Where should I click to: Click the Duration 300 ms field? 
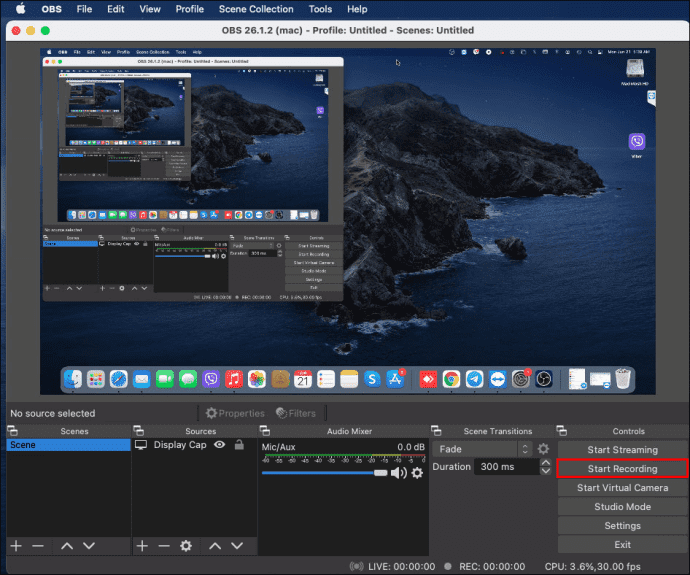click(507, 467)
